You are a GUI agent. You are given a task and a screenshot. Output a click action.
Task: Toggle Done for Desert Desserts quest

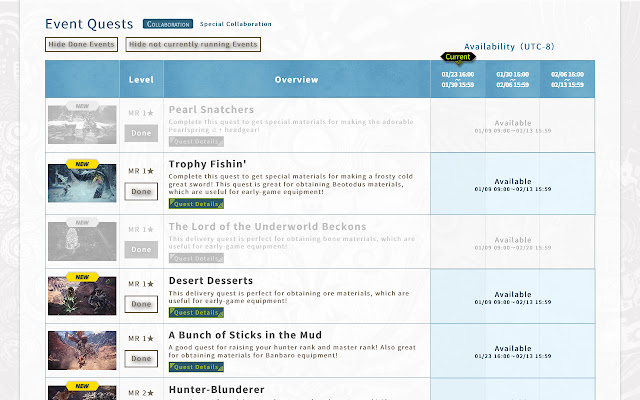pyautogui.click(x=141, y=304)
